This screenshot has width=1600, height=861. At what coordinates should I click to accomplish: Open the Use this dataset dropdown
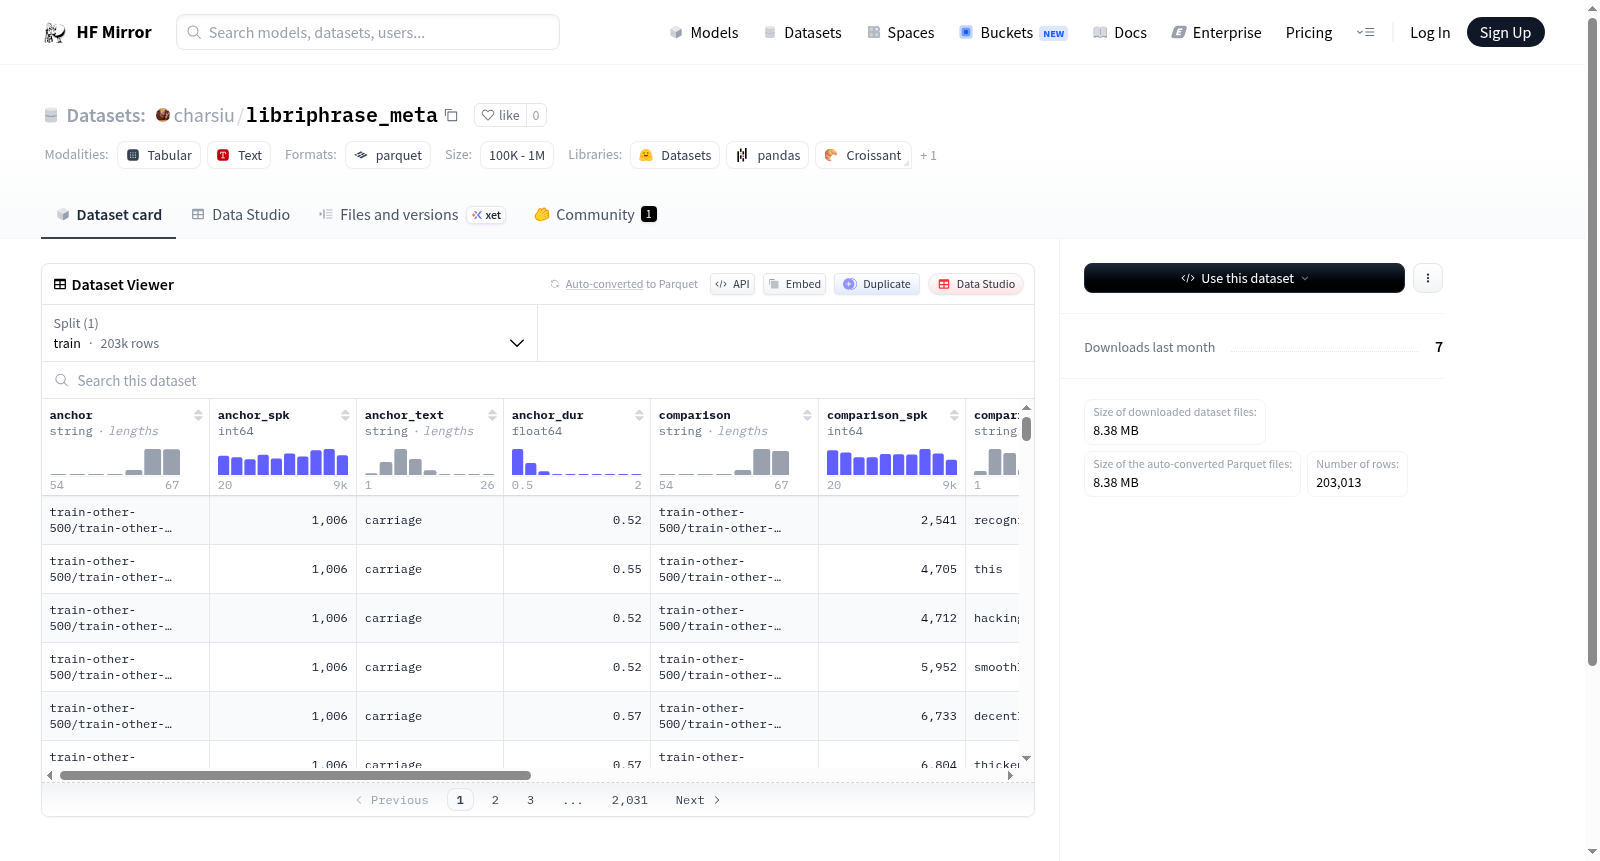[1244, 278]
